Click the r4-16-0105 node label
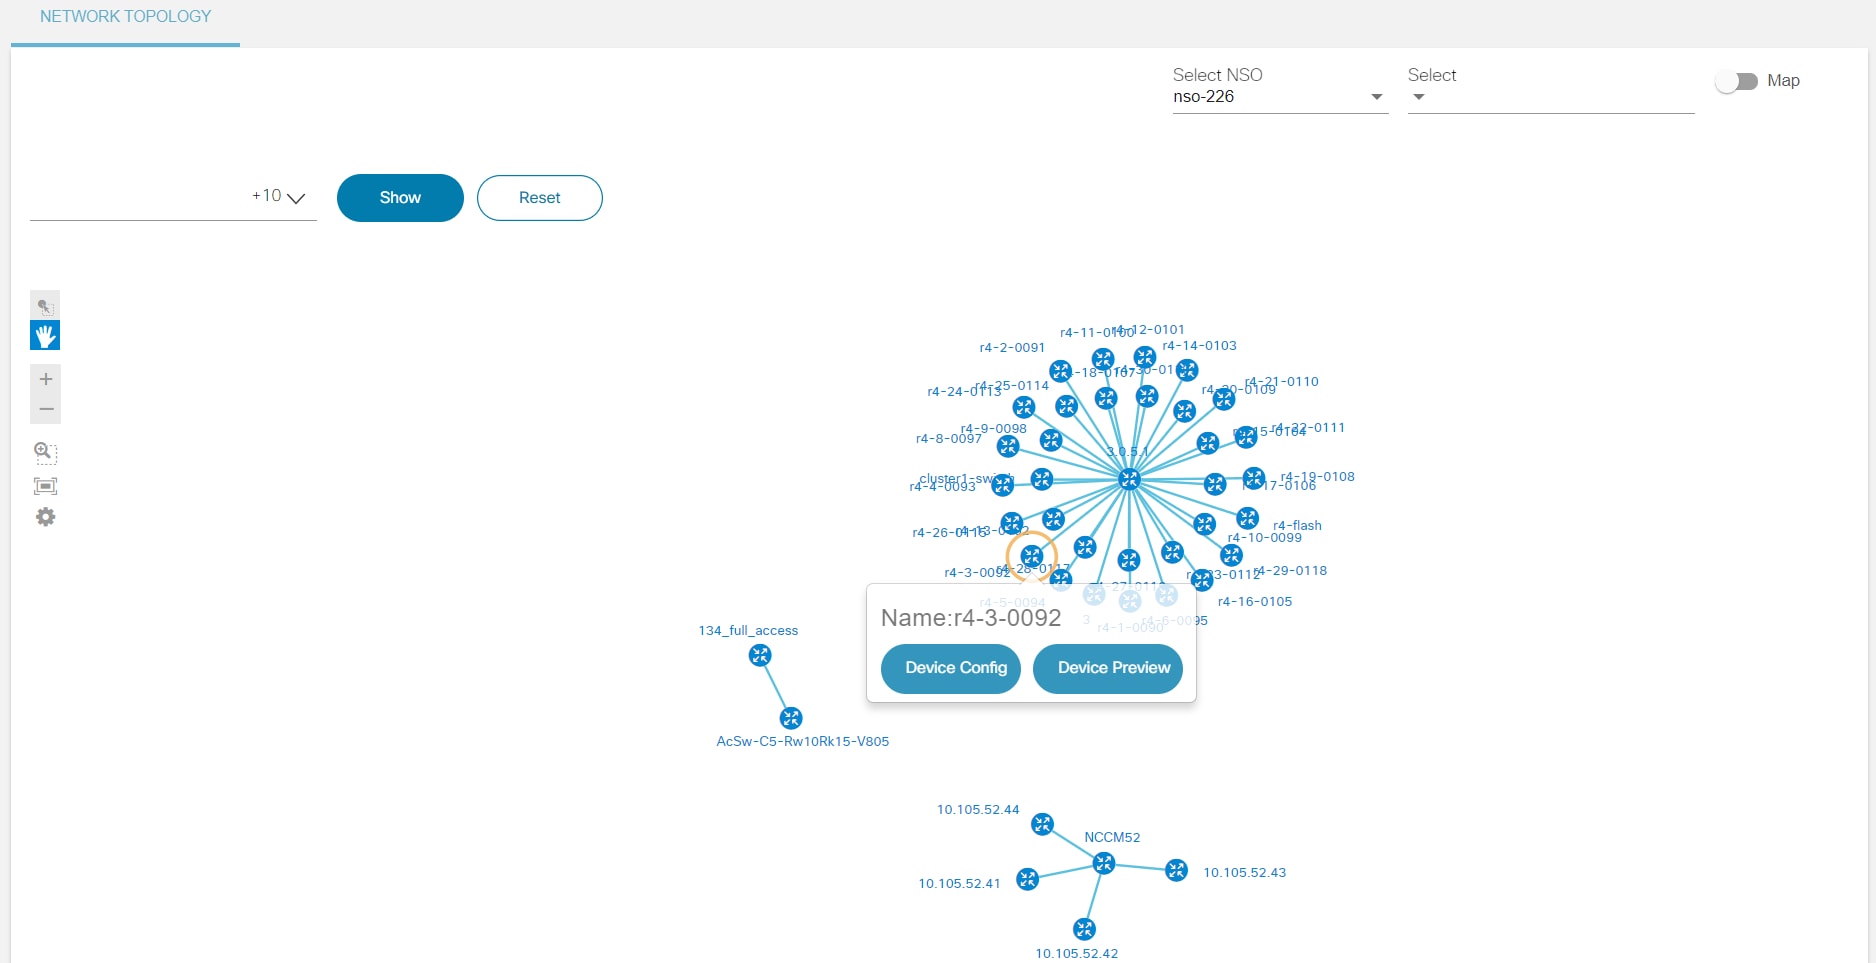1876x963 pixels. click(1255, 602)
